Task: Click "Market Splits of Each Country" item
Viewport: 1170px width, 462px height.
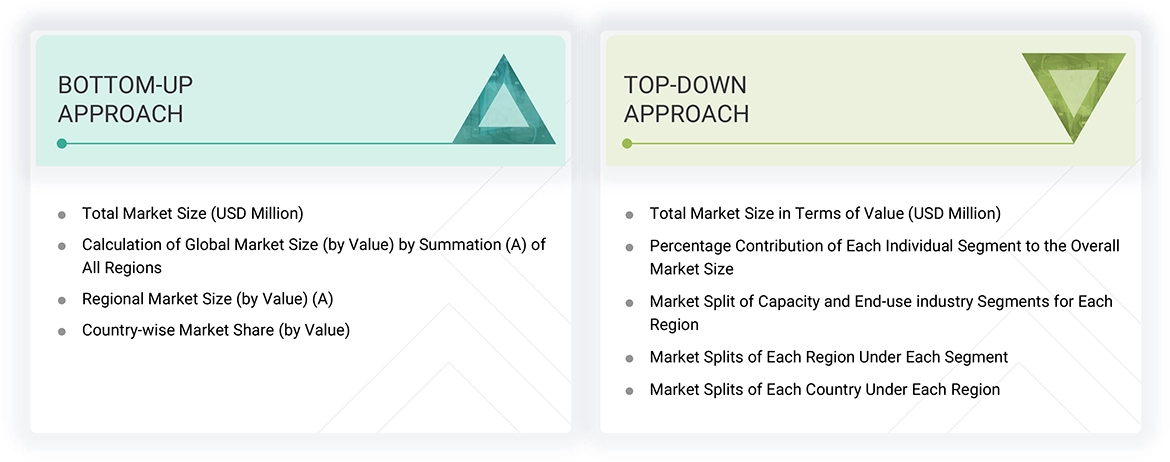Action: tap(824, 389)
